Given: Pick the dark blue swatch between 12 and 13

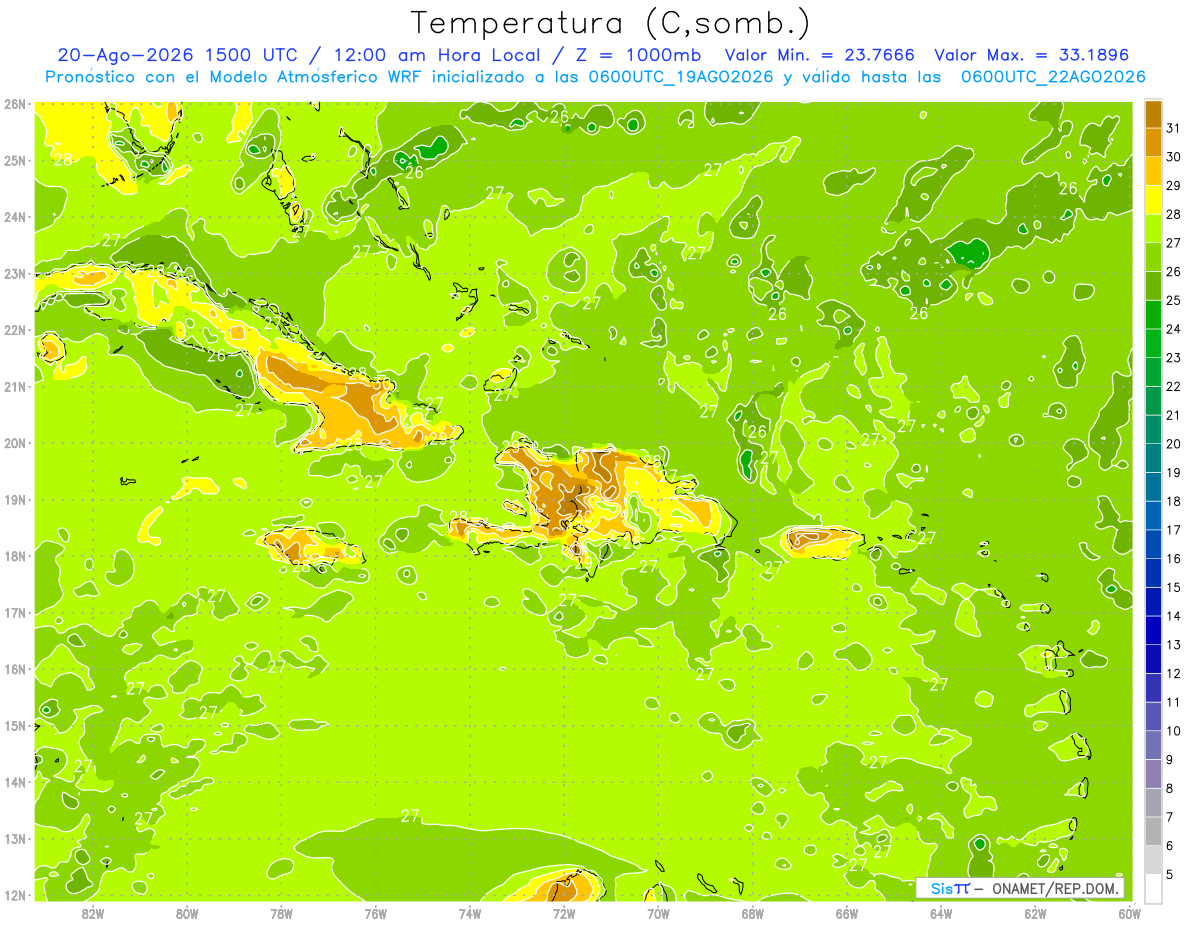Looking at the screenshot, I should (x=1153, y=659).
